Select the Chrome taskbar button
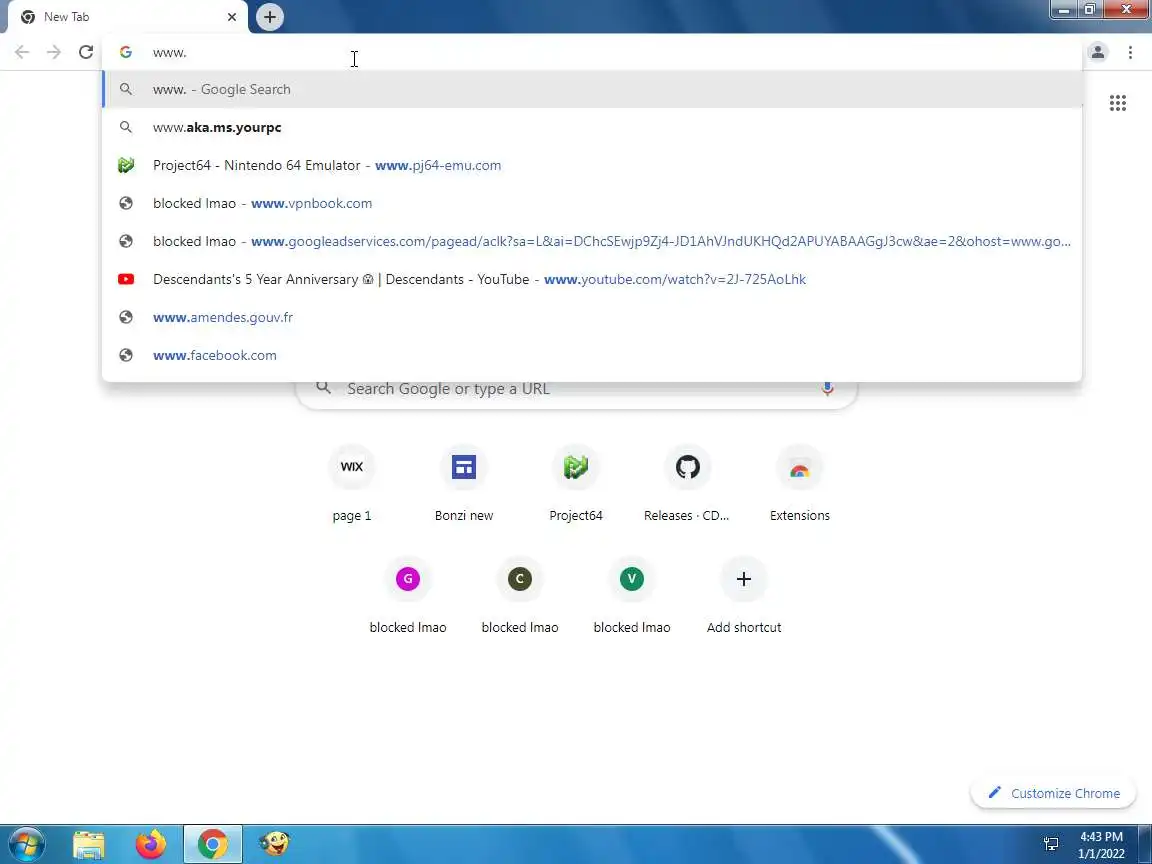The image size is (1152, 864). click(x=212, y=844)
